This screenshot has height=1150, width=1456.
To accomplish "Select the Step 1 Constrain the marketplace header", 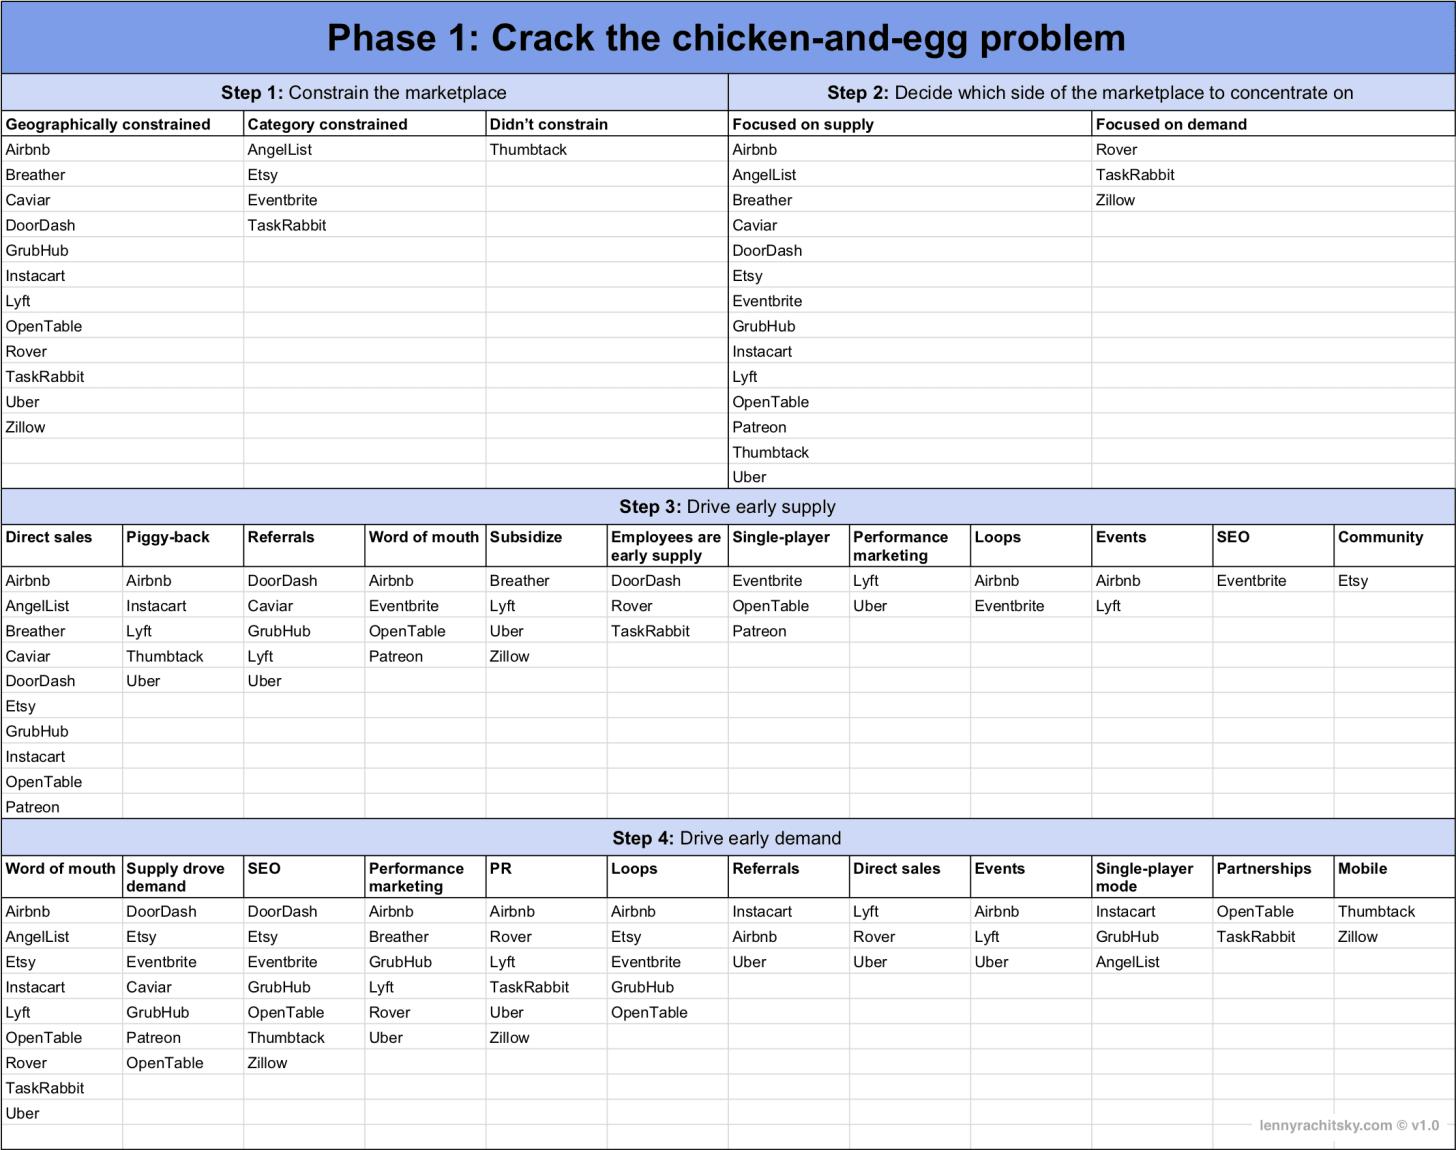I will [364, 92].
